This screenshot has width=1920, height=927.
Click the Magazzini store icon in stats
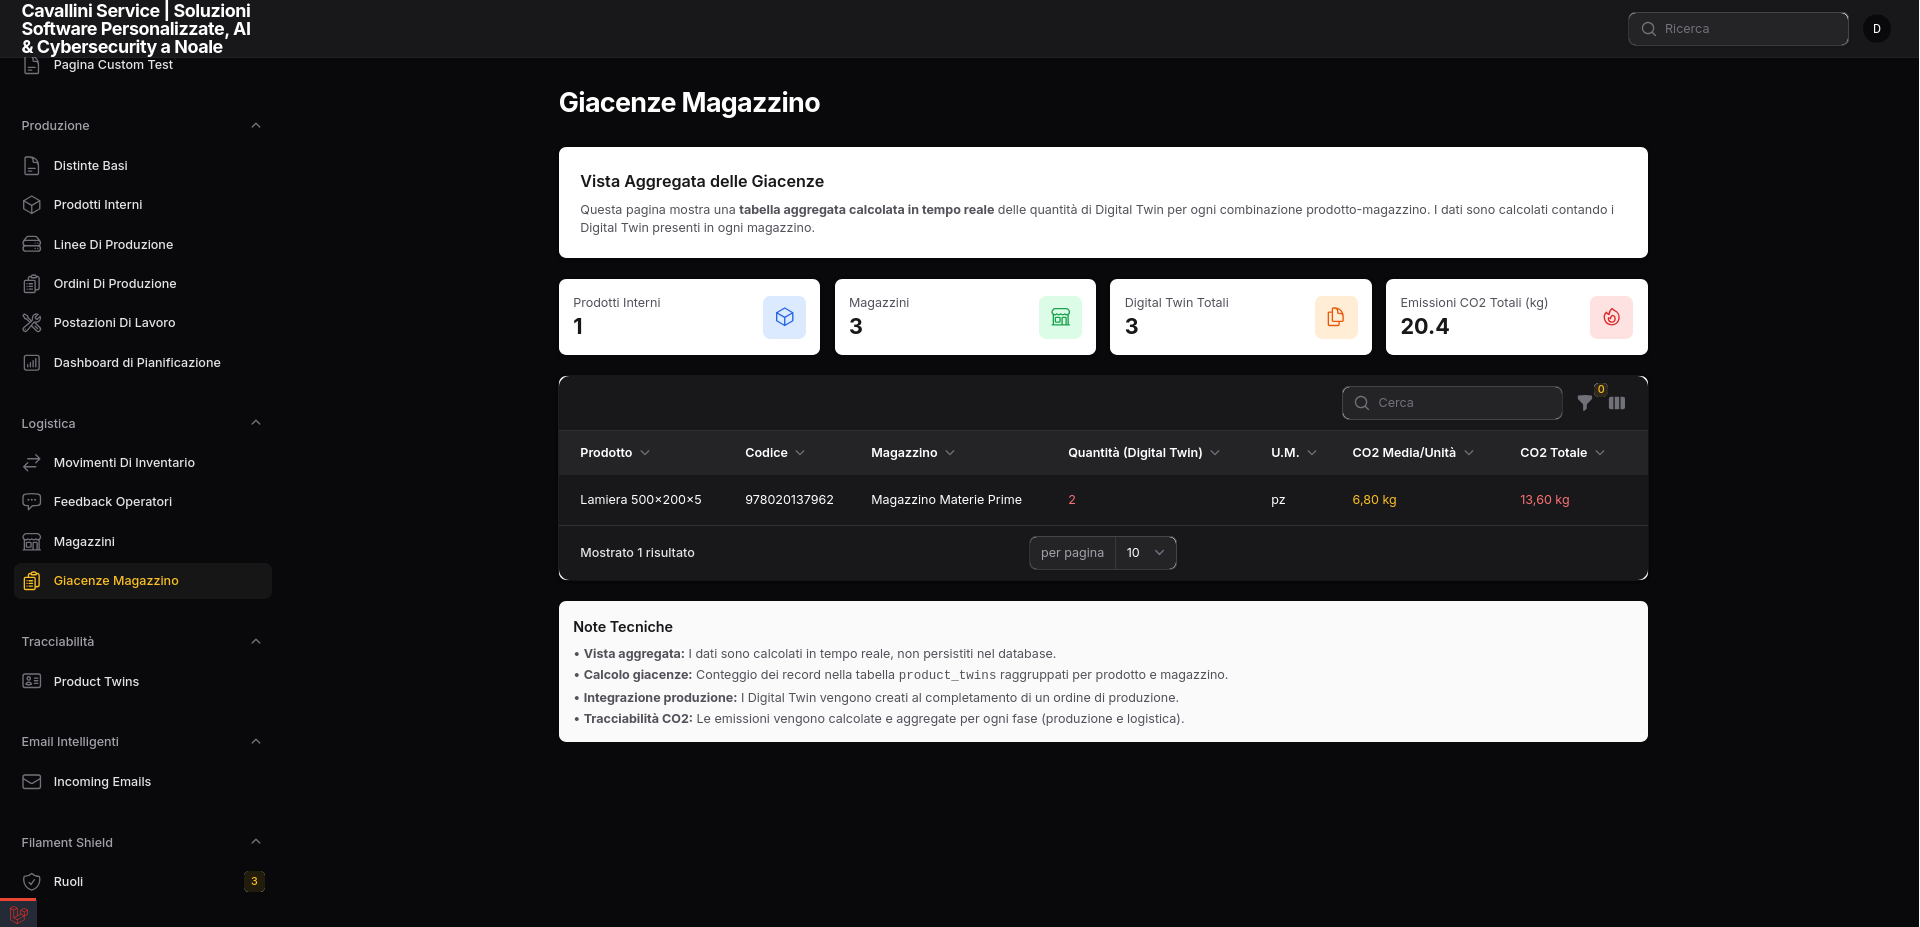click(x=1060, y=317)
